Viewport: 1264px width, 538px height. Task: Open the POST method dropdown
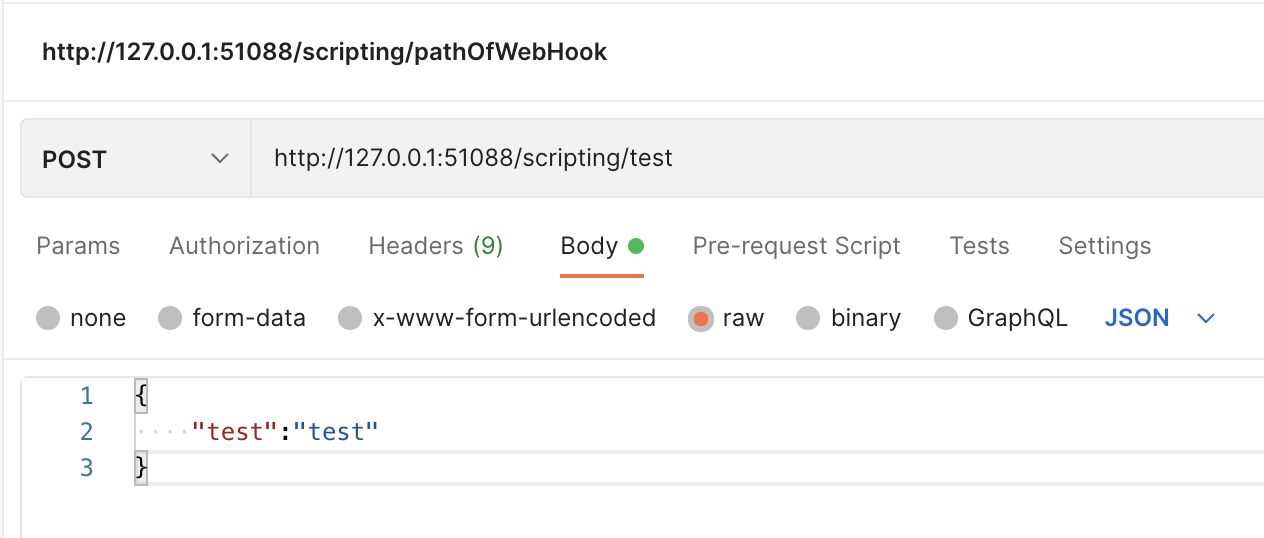coord(135,160)
